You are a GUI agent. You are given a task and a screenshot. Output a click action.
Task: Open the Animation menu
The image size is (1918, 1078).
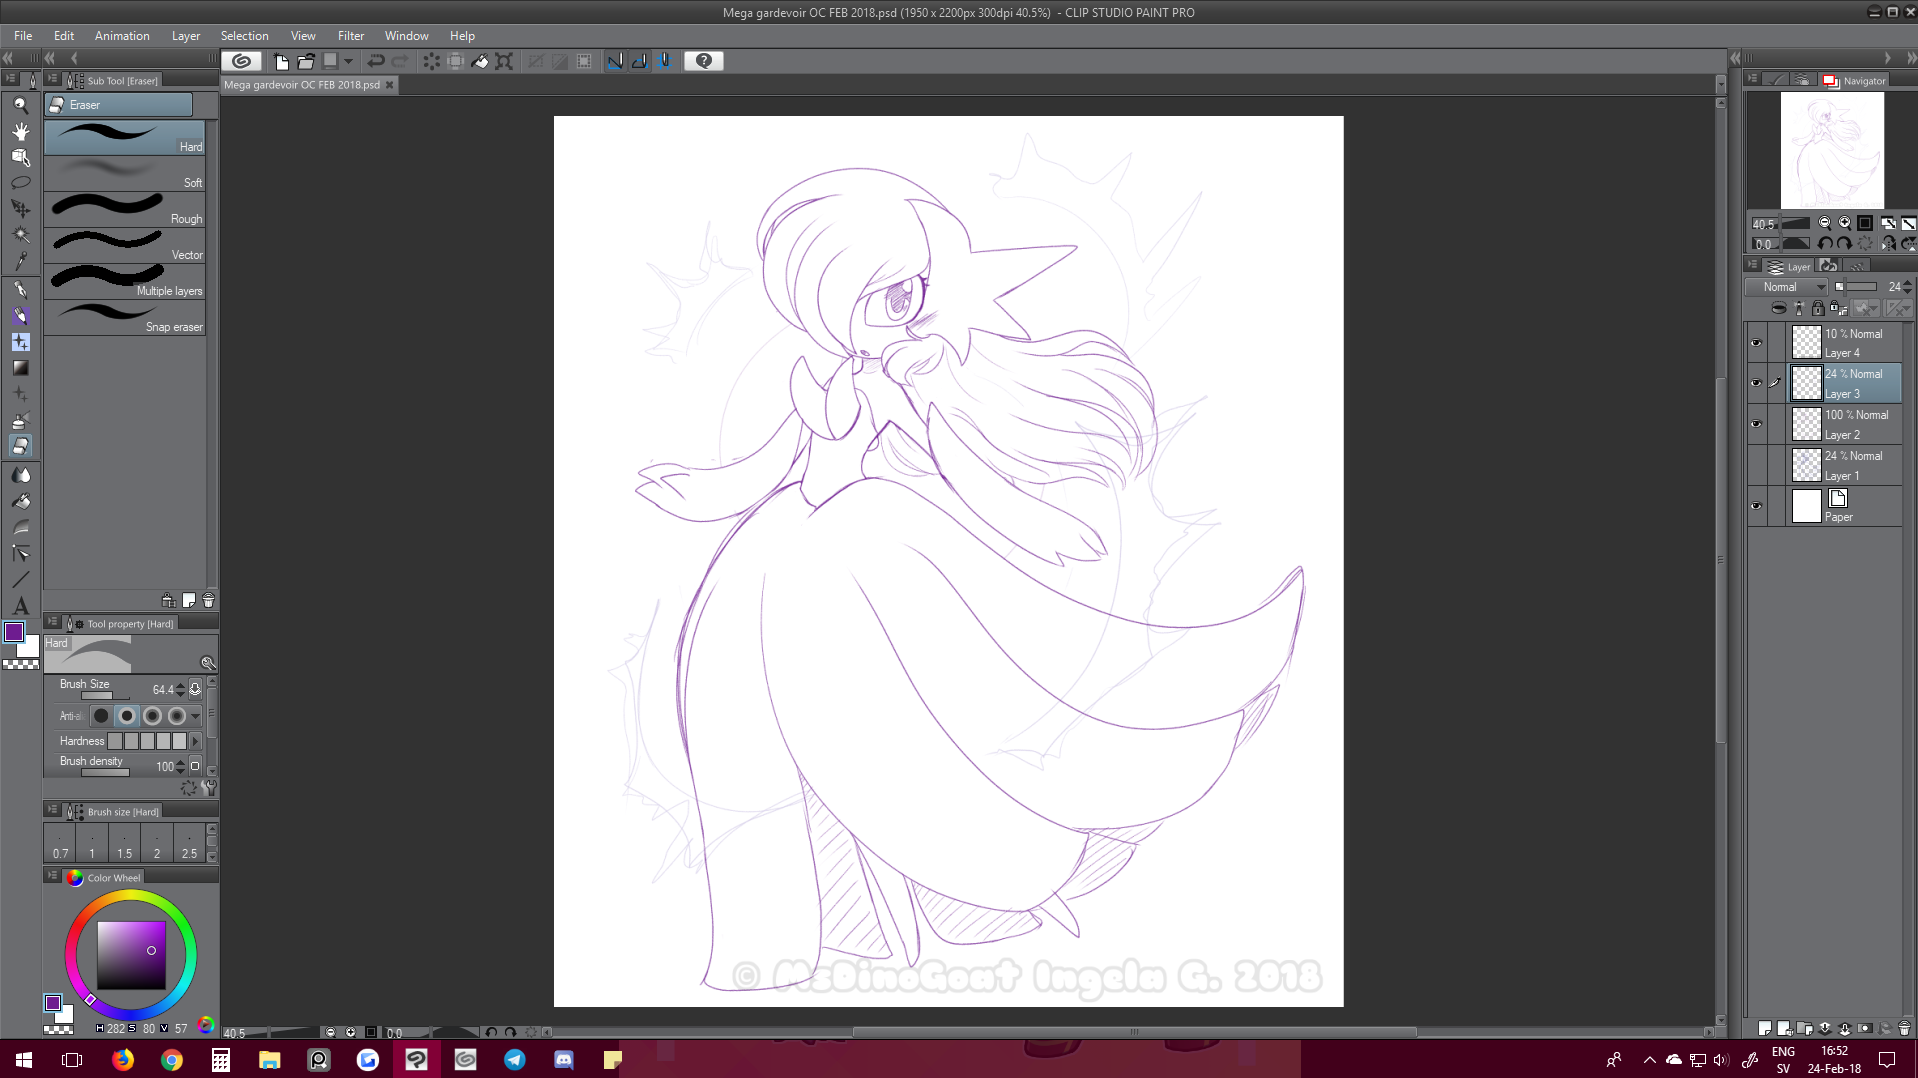click(x=122, y=36)
